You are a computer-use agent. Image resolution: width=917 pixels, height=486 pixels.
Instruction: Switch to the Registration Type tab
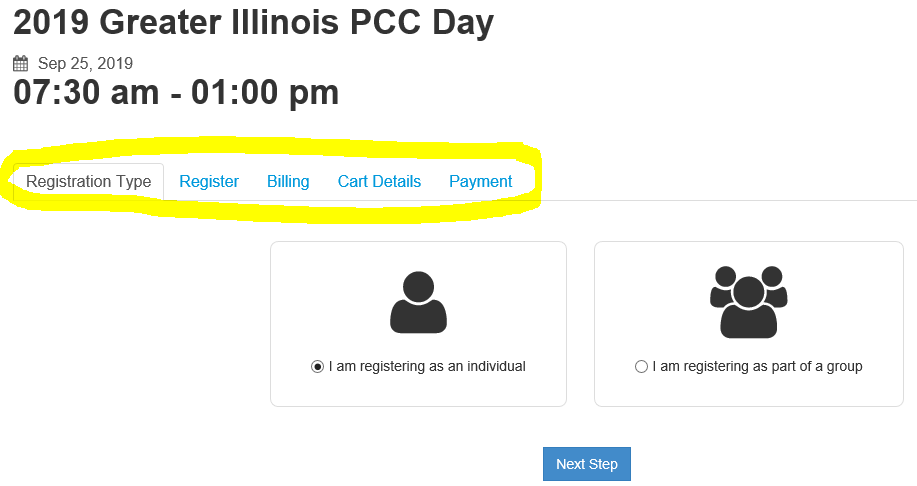tap(88, 182)
